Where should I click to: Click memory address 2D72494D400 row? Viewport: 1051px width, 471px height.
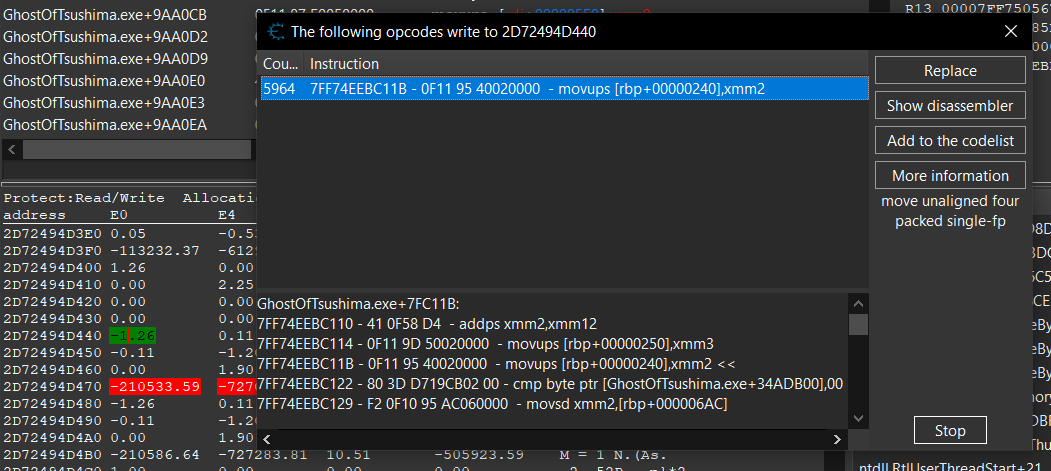(x=50, y=268)
